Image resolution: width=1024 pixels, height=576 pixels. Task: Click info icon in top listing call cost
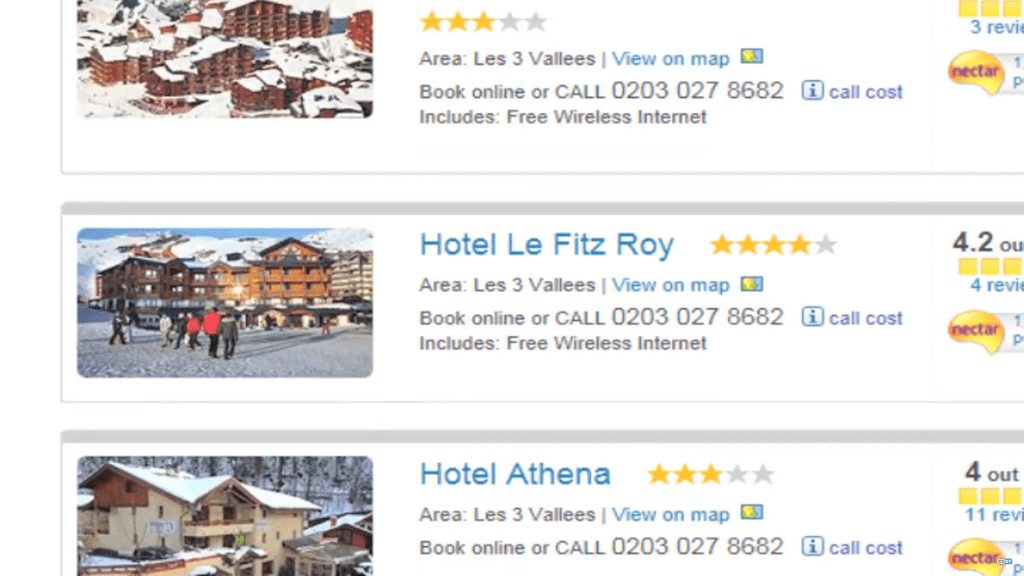[813, 91]
